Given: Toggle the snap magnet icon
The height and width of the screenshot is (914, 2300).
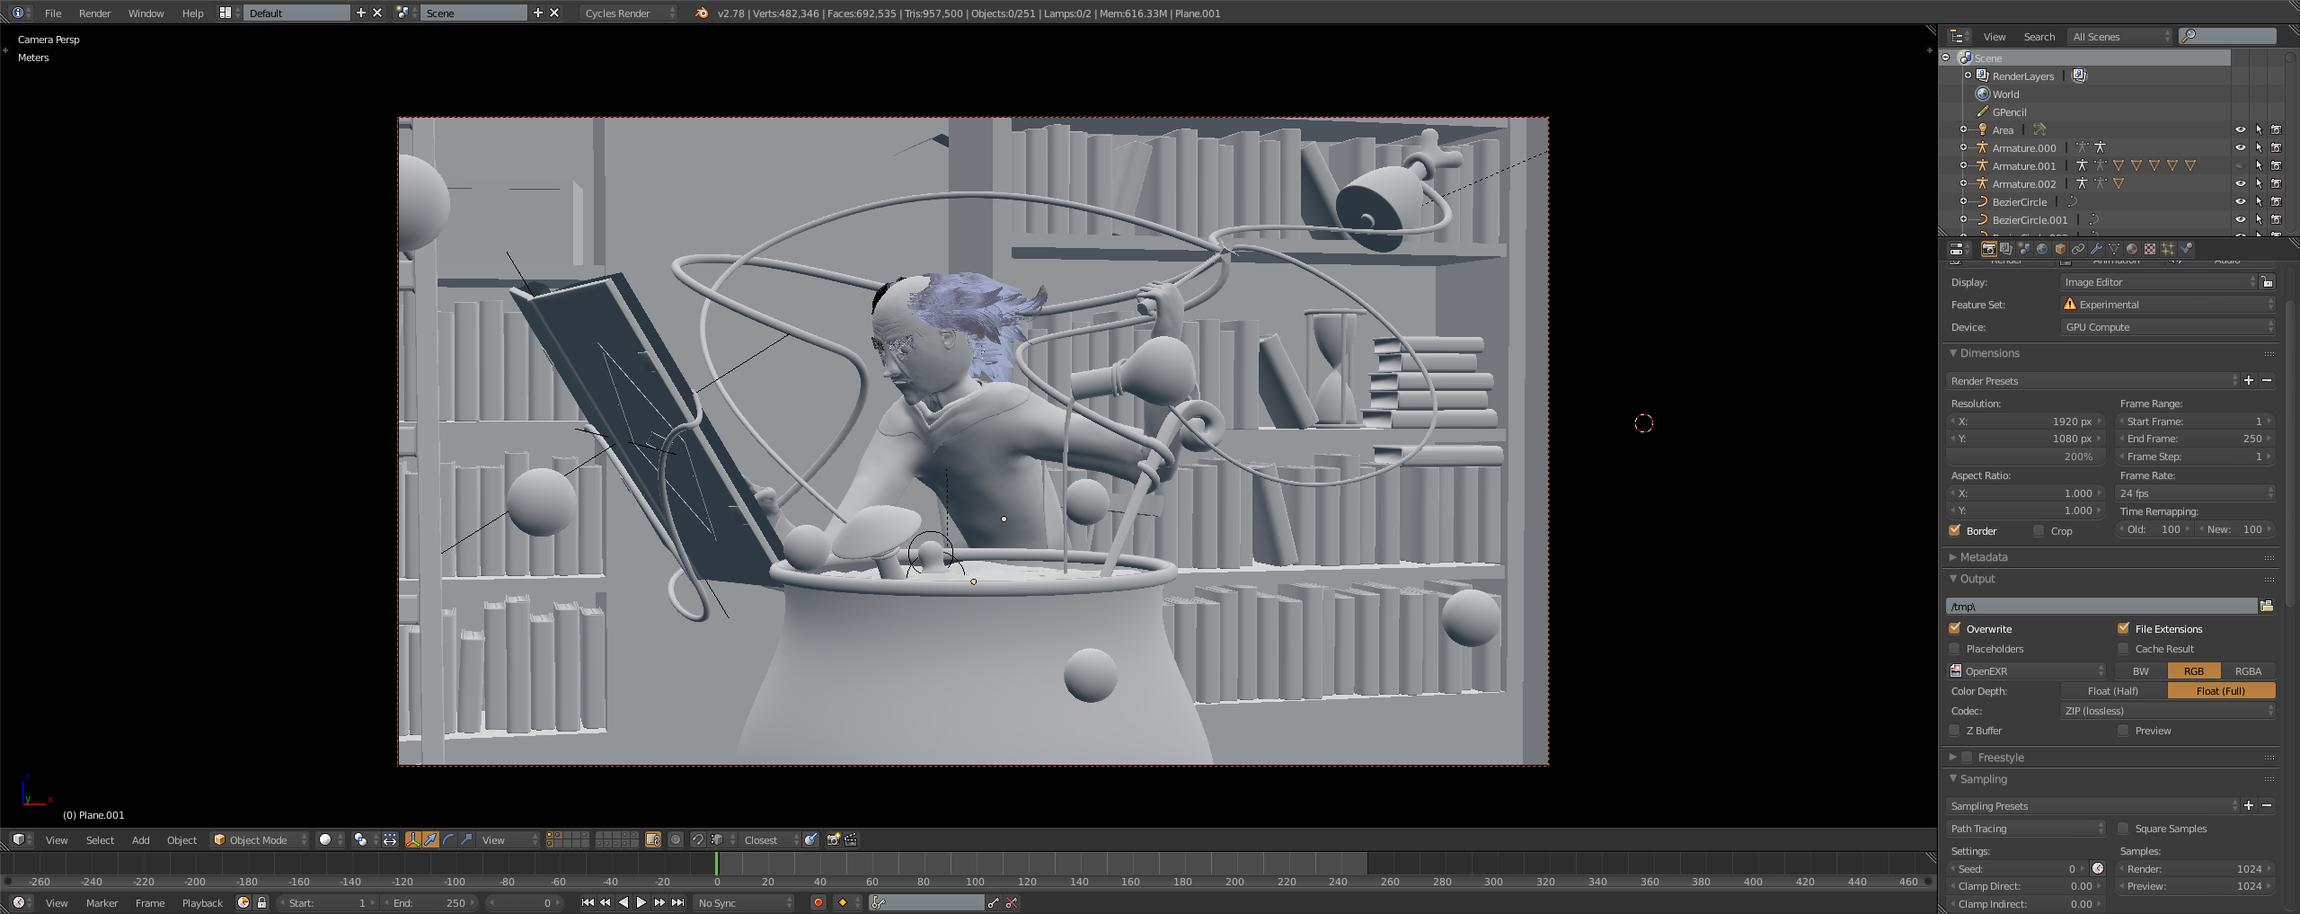Looking at the screenshot, I should click(x=698, y=840).
